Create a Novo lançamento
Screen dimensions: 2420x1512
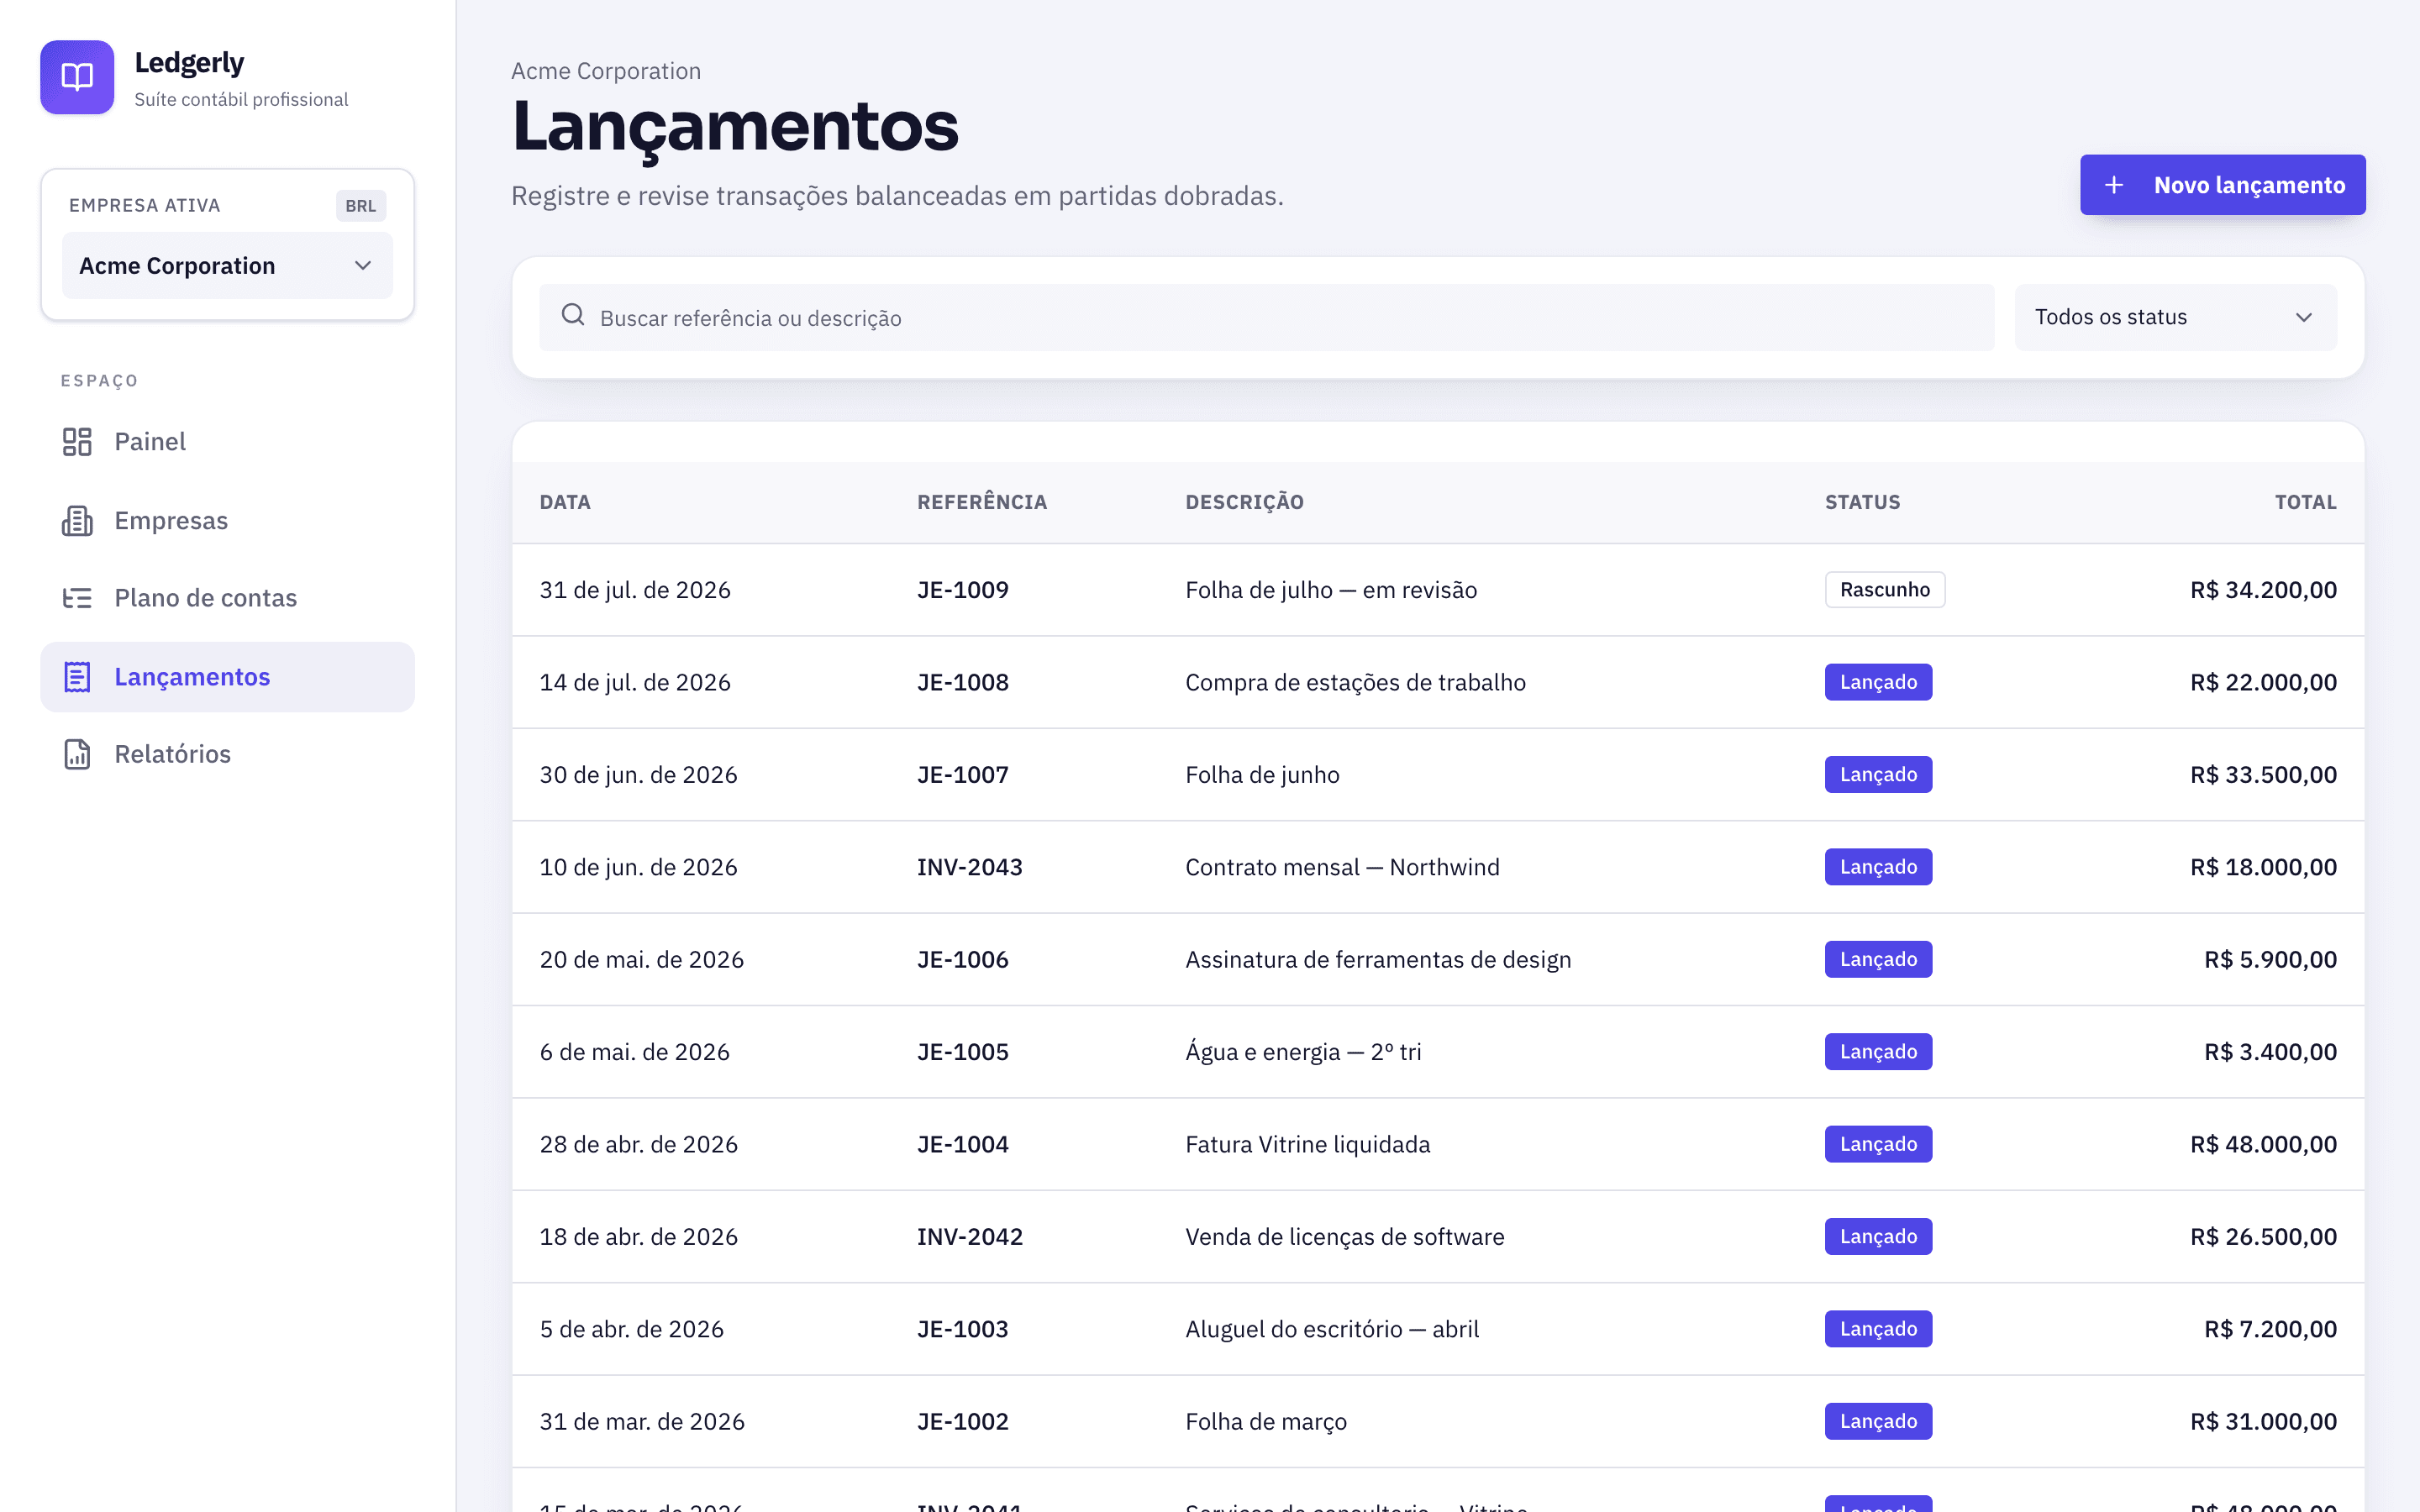click(x=2223, y=185)
